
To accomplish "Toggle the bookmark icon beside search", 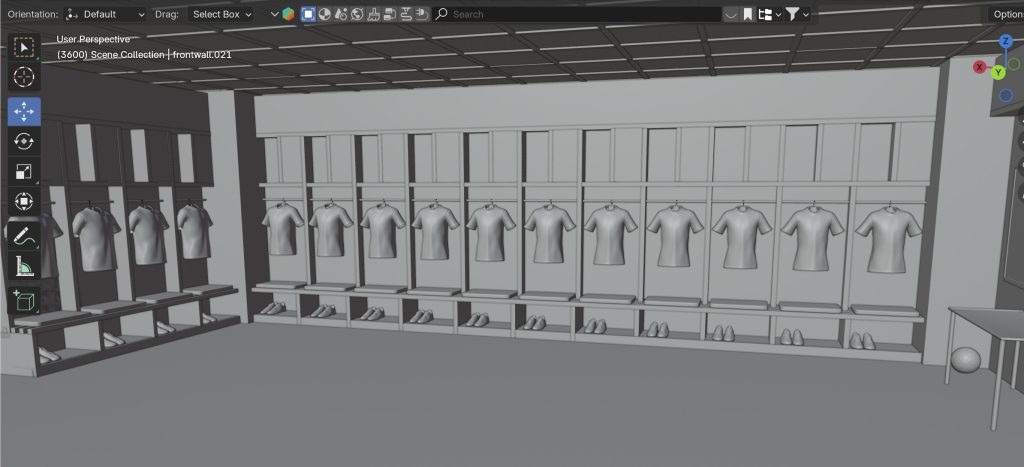I will [748, 14].
